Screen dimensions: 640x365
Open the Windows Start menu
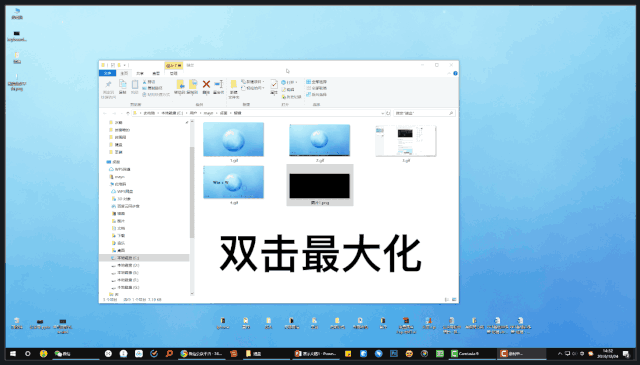[x=13, y=354]
